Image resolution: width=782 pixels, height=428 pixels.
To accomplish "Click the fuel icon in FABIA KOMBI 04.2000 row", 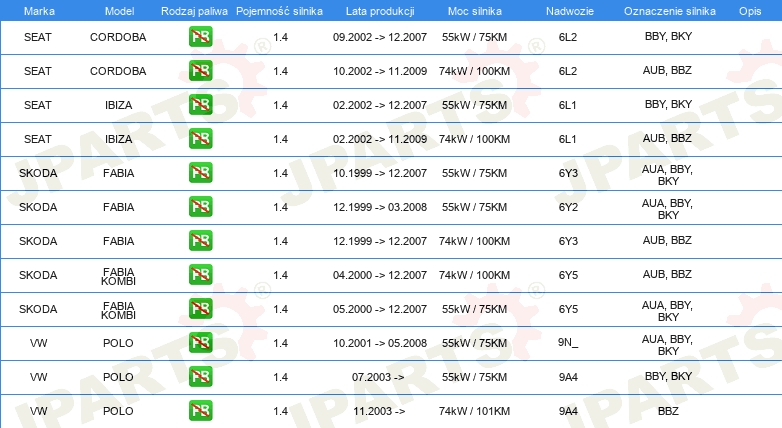I will (200, 274).
